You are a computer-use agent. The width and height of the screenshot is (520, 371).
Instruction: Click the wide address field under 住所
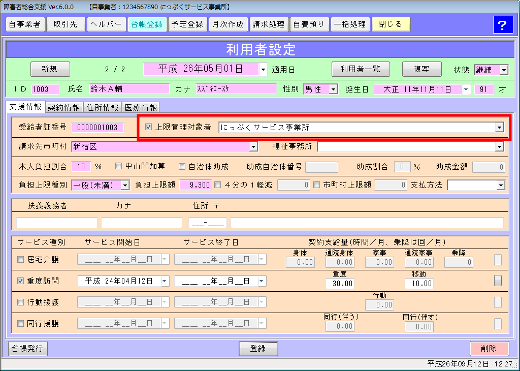pos(367,222)
